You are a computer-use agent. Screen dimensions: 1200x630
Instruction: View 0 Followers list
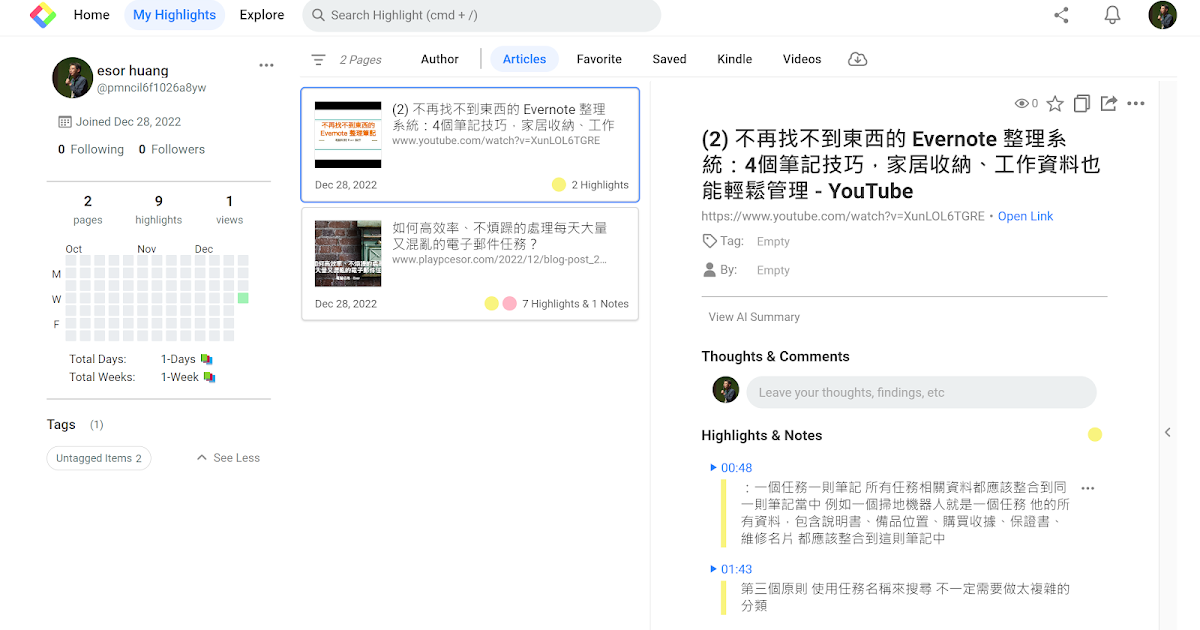click(x=171, y=149)
